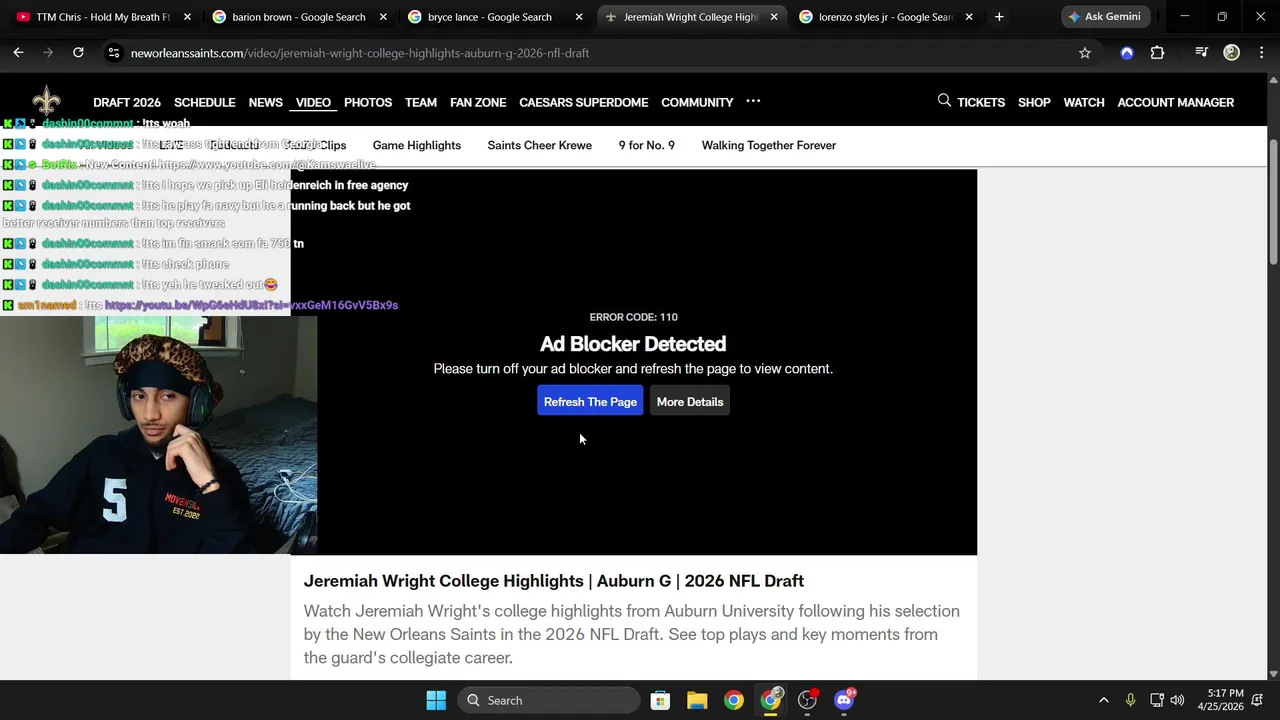Select Walking Together Forever video category
The width and height of the screenshot is (1280, 720).
click(x=769, y=145)
